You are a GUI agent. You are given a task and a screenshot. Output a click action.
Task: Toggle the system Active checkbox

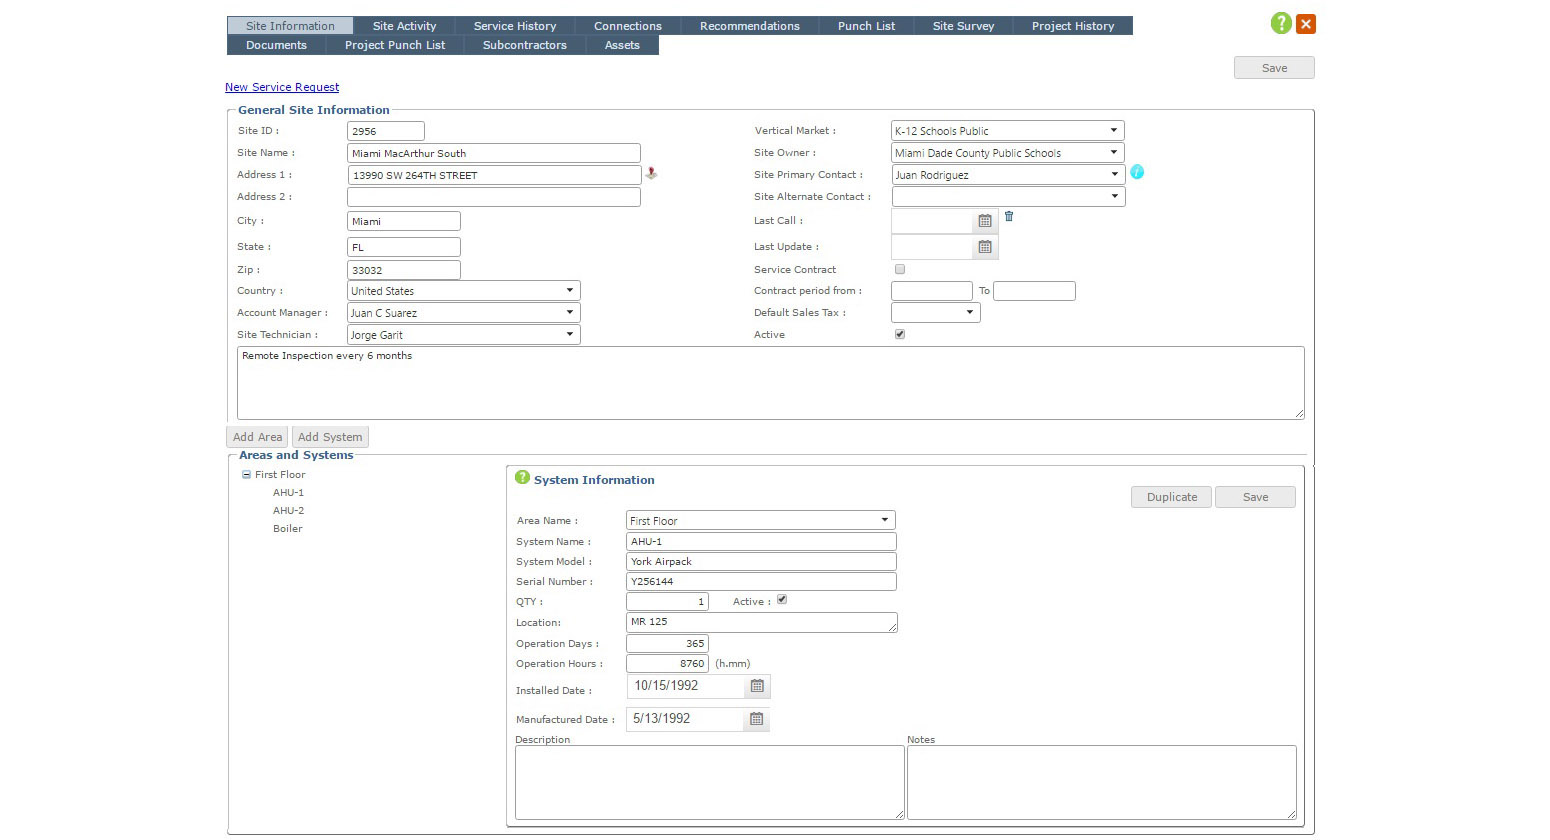pyautogui.click(x=782, y=600)
